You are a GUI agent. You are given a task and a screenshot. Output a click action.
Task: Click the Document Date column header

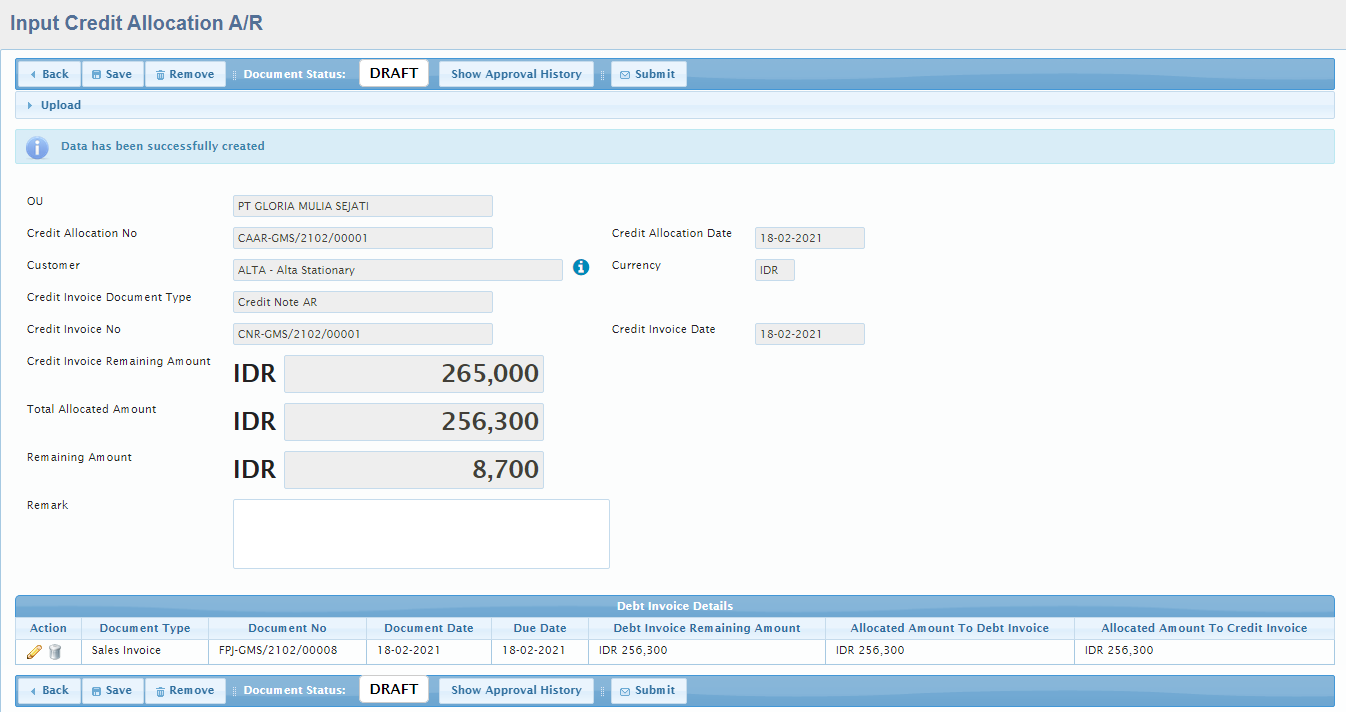tap(429, 628)
